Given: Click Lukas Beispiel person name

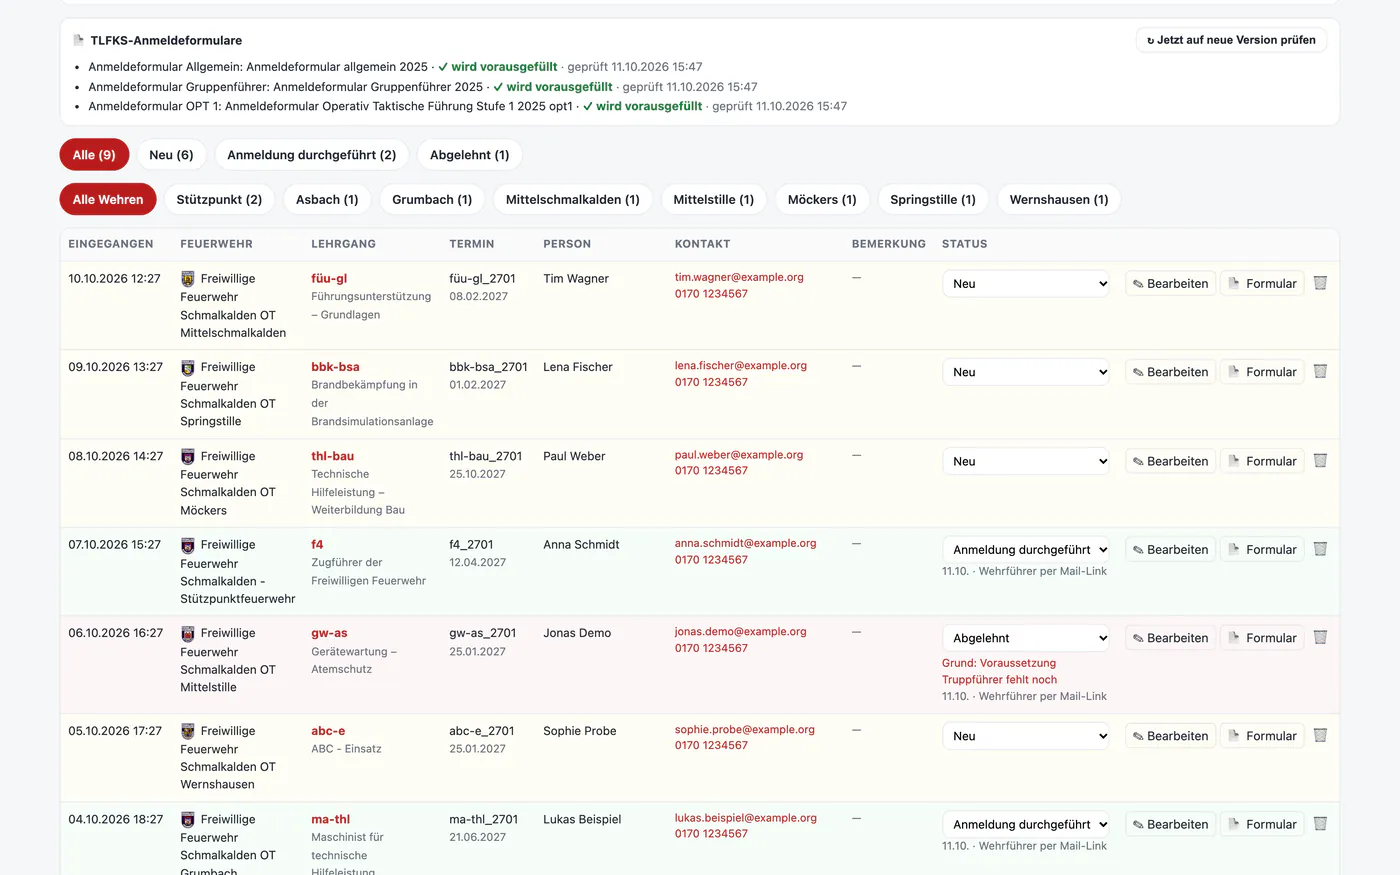Looking at the screenshot, I should [x=582, y=819].
